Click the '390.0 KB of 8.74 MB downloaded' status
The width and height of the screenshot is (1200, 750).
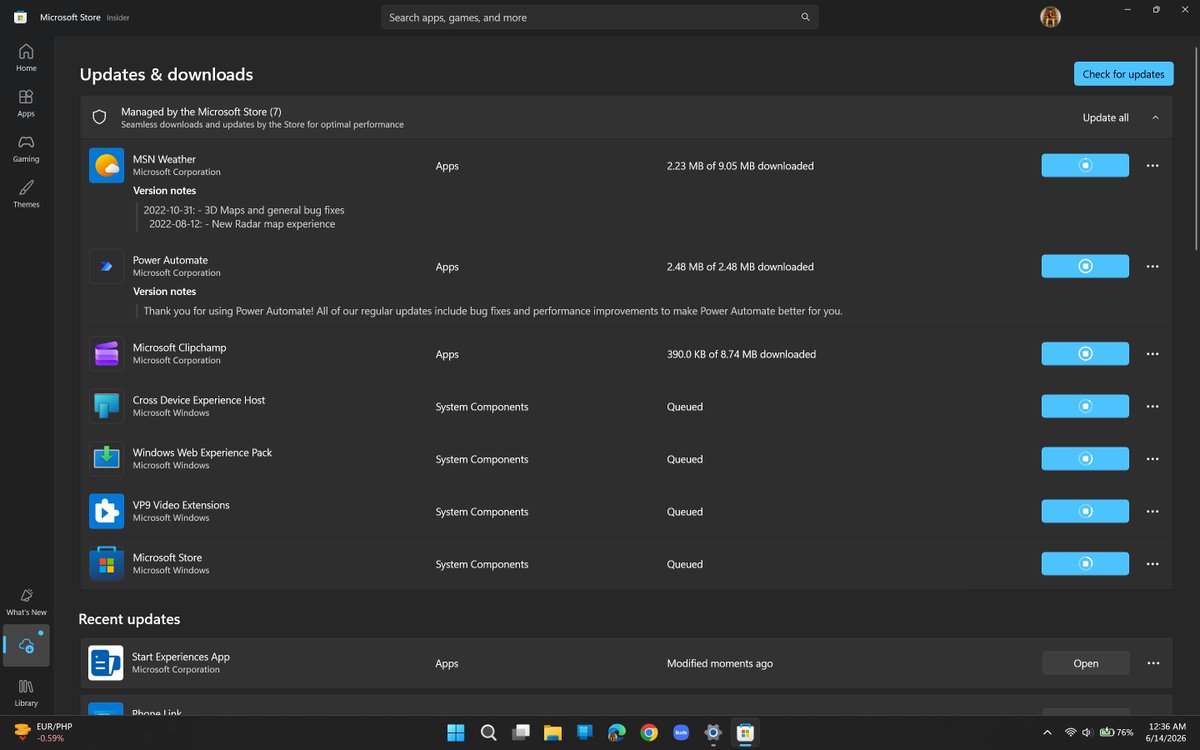[741, 354]
